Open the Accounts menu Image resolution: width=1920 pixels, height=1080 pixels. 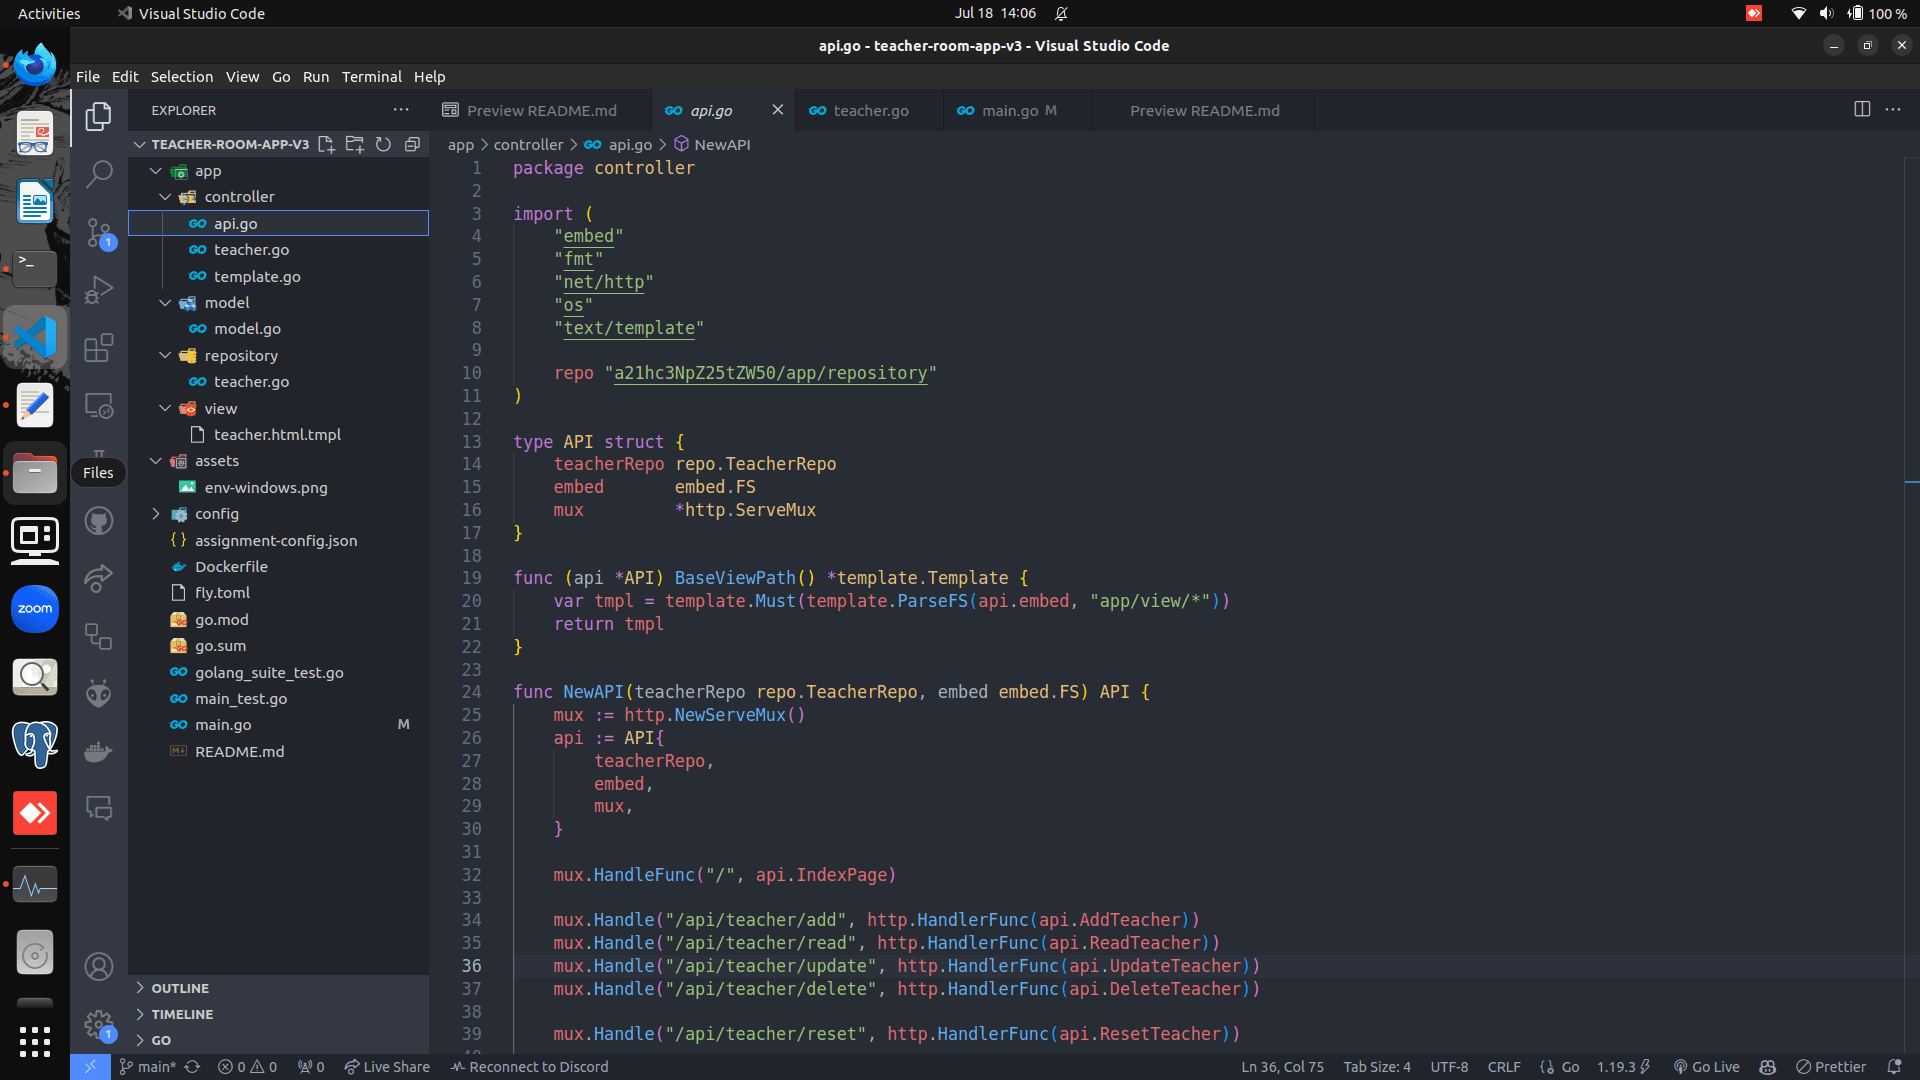tap(98, 967)
